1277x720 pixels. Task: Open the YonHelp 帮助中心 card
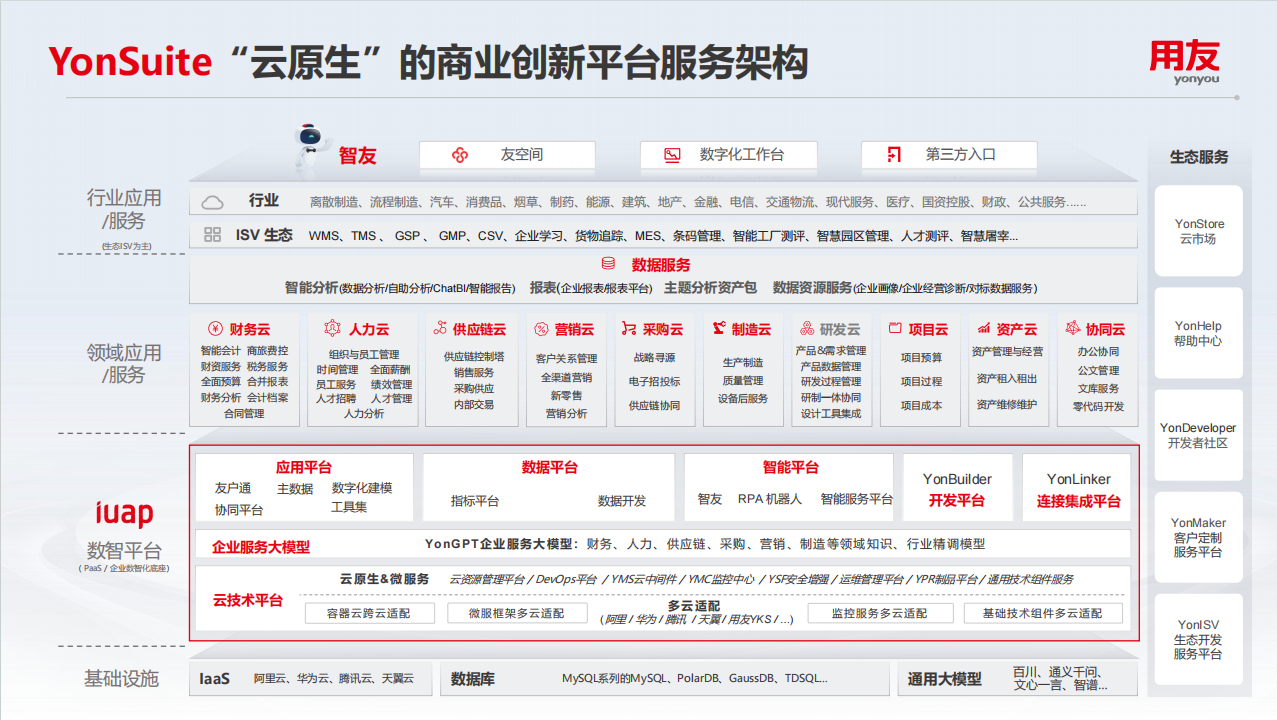[x=1199, y=333]
